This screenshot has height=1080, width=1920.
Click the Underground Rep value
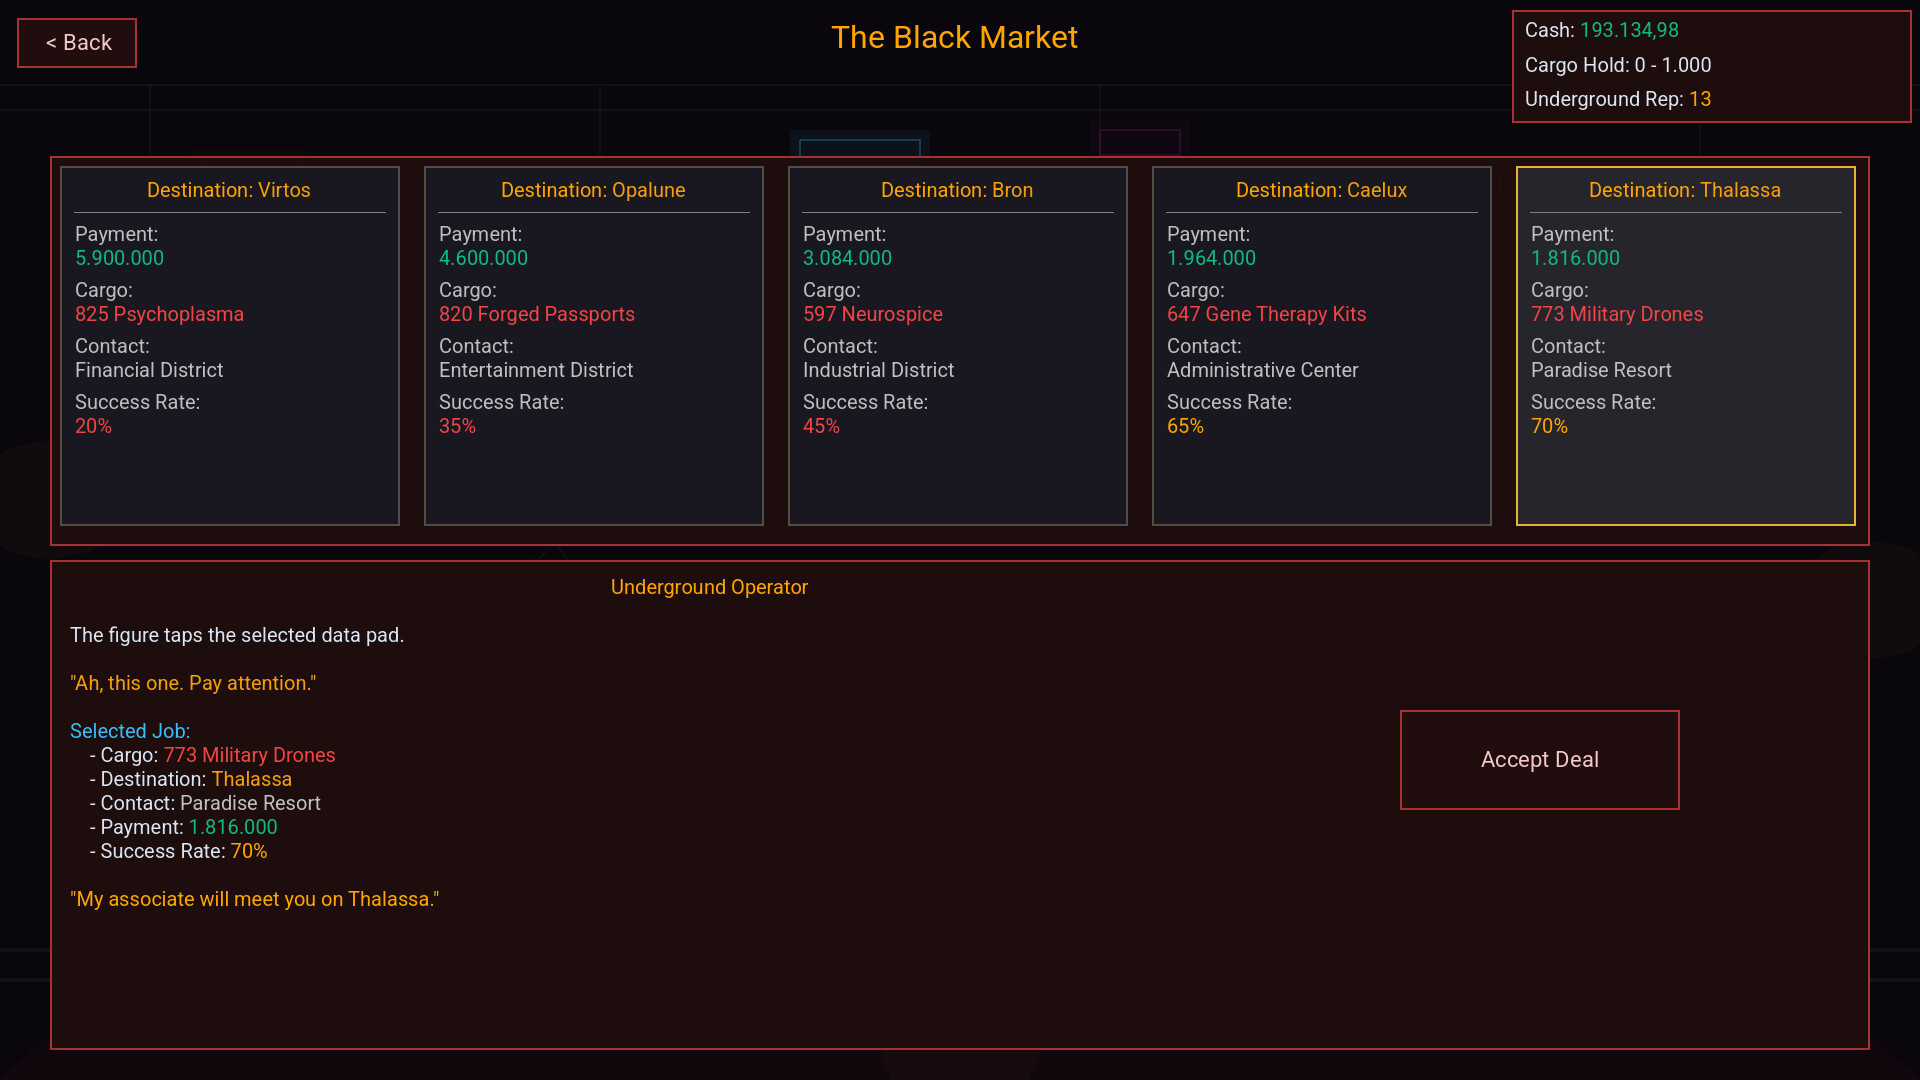[1700, 99]
